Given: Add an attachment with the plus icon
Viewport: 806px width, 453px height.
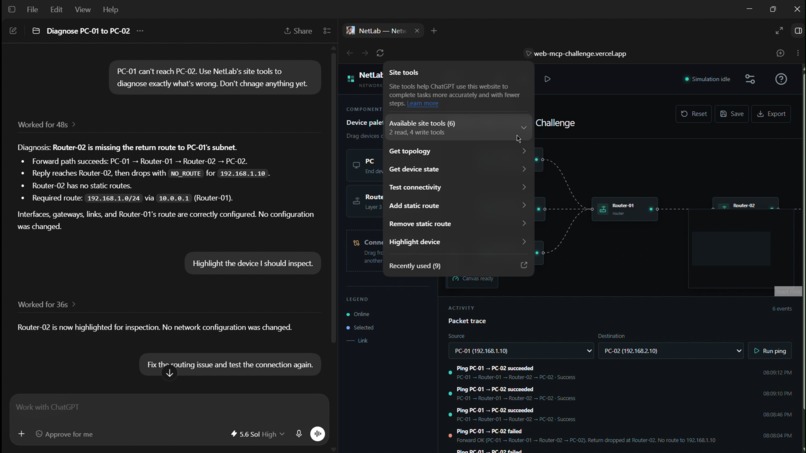Looking at the screenshot, I should [21, 434].
